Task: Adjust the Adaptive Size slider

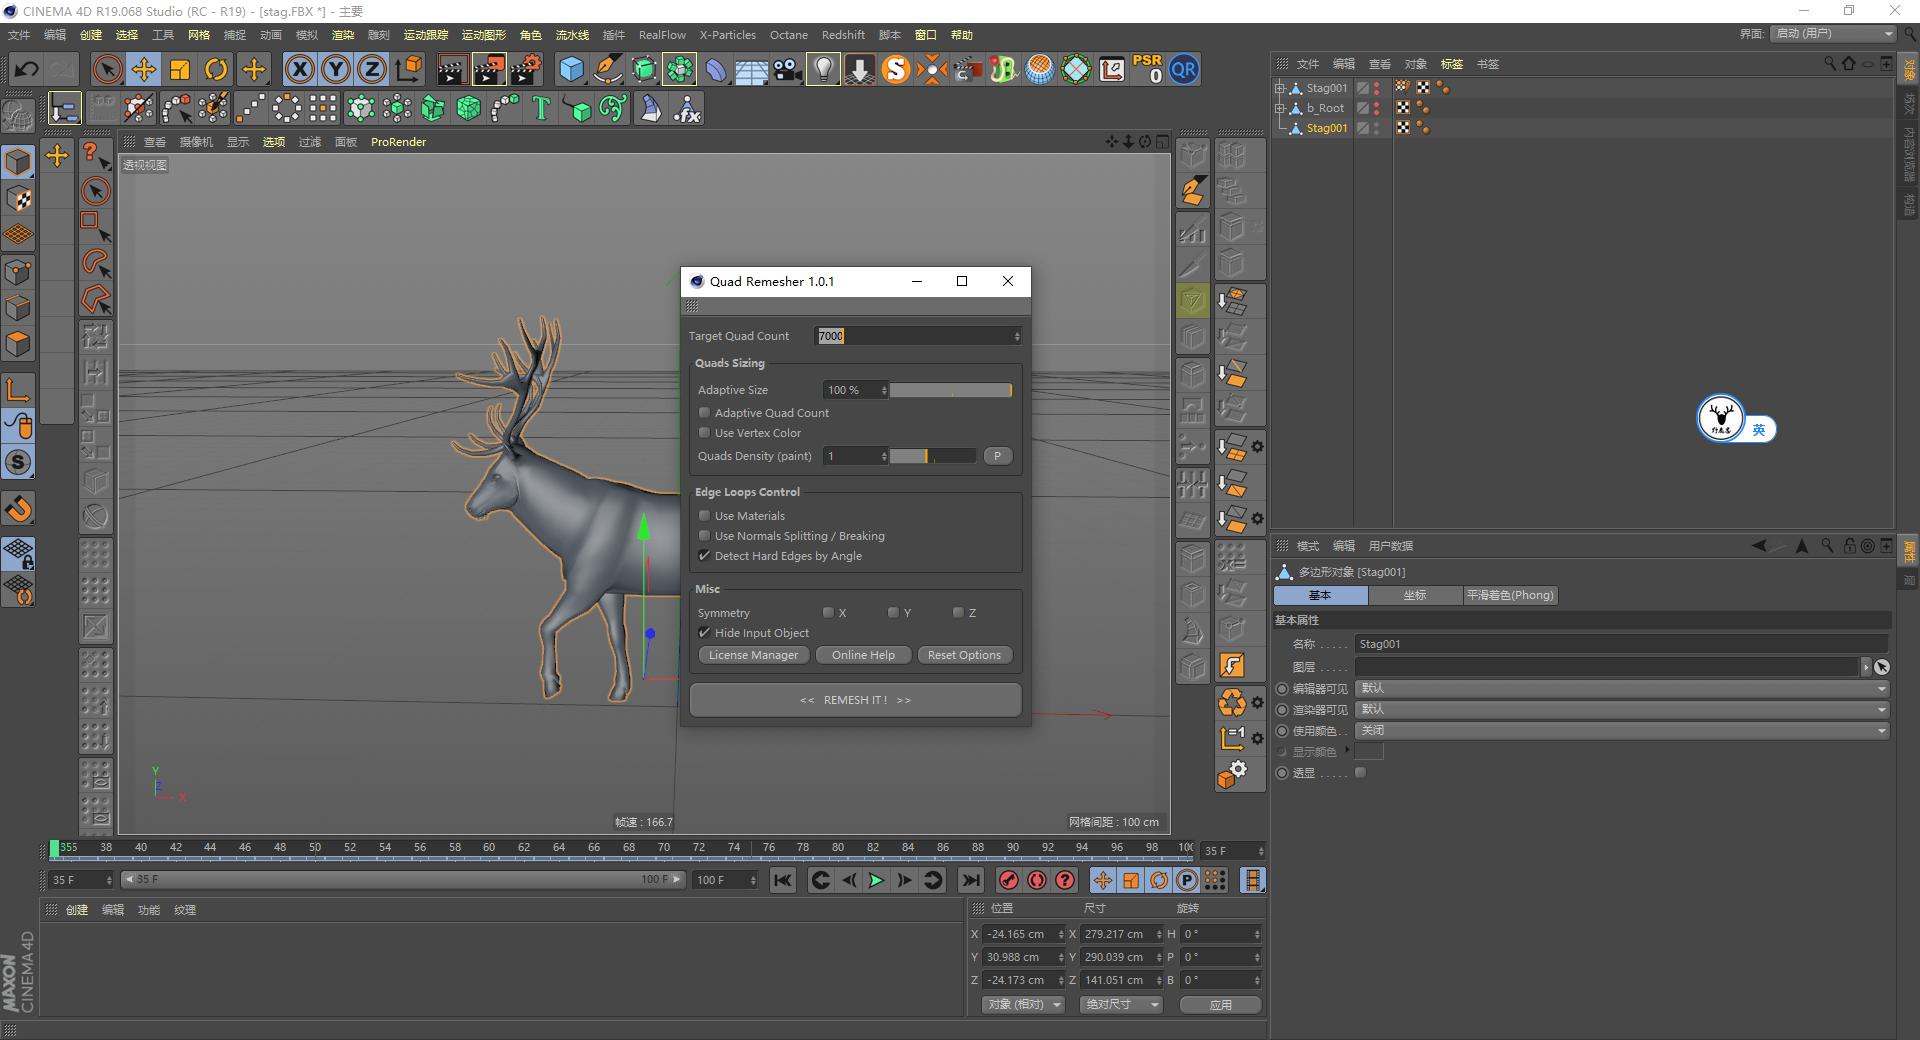Action: pyautogui.click(x=950, y=390)
